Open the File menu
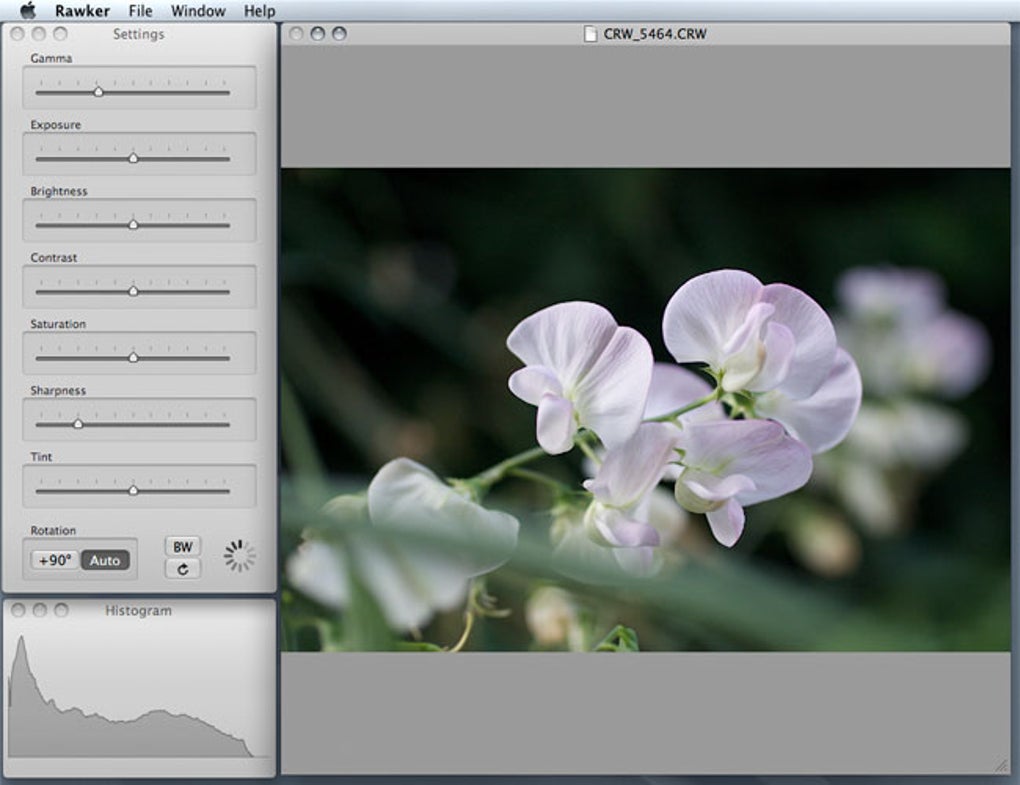Image resolution: width=1020 pixels, height=785 pixels. 140,11
